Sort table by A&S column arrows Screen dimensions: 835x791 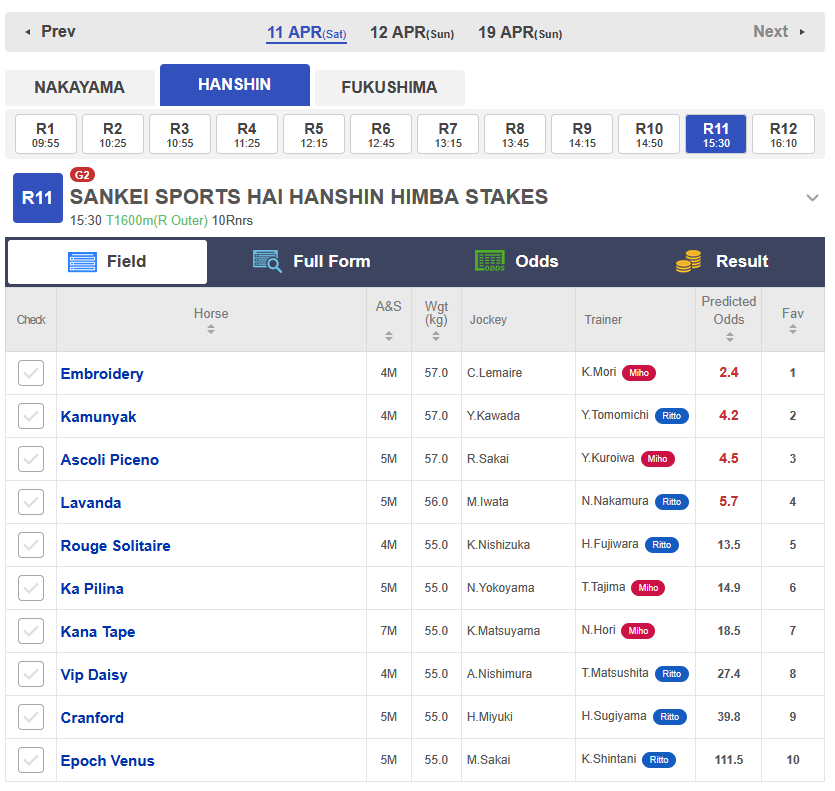389,336
